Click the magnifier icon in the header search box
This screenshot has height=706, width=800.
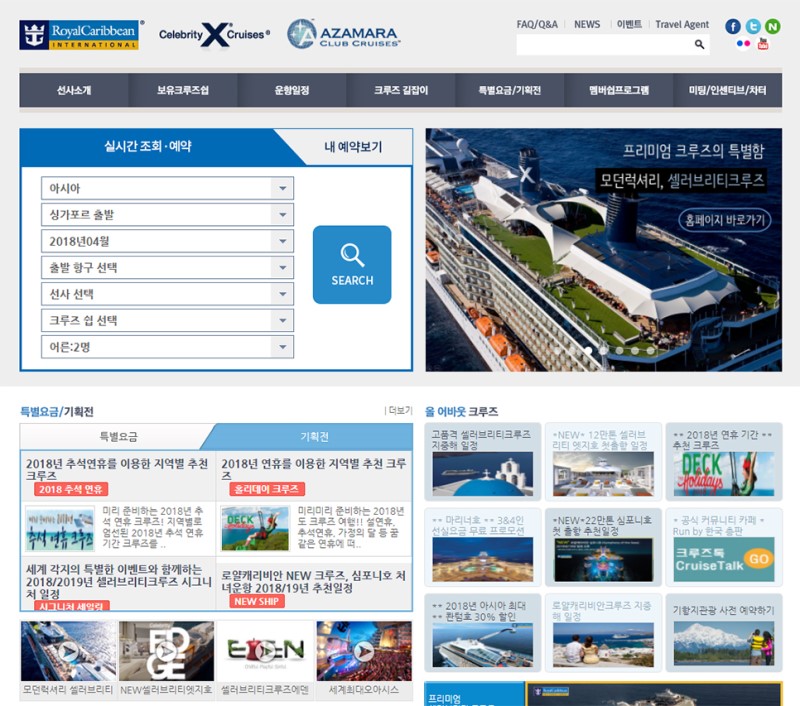(699, 44)
